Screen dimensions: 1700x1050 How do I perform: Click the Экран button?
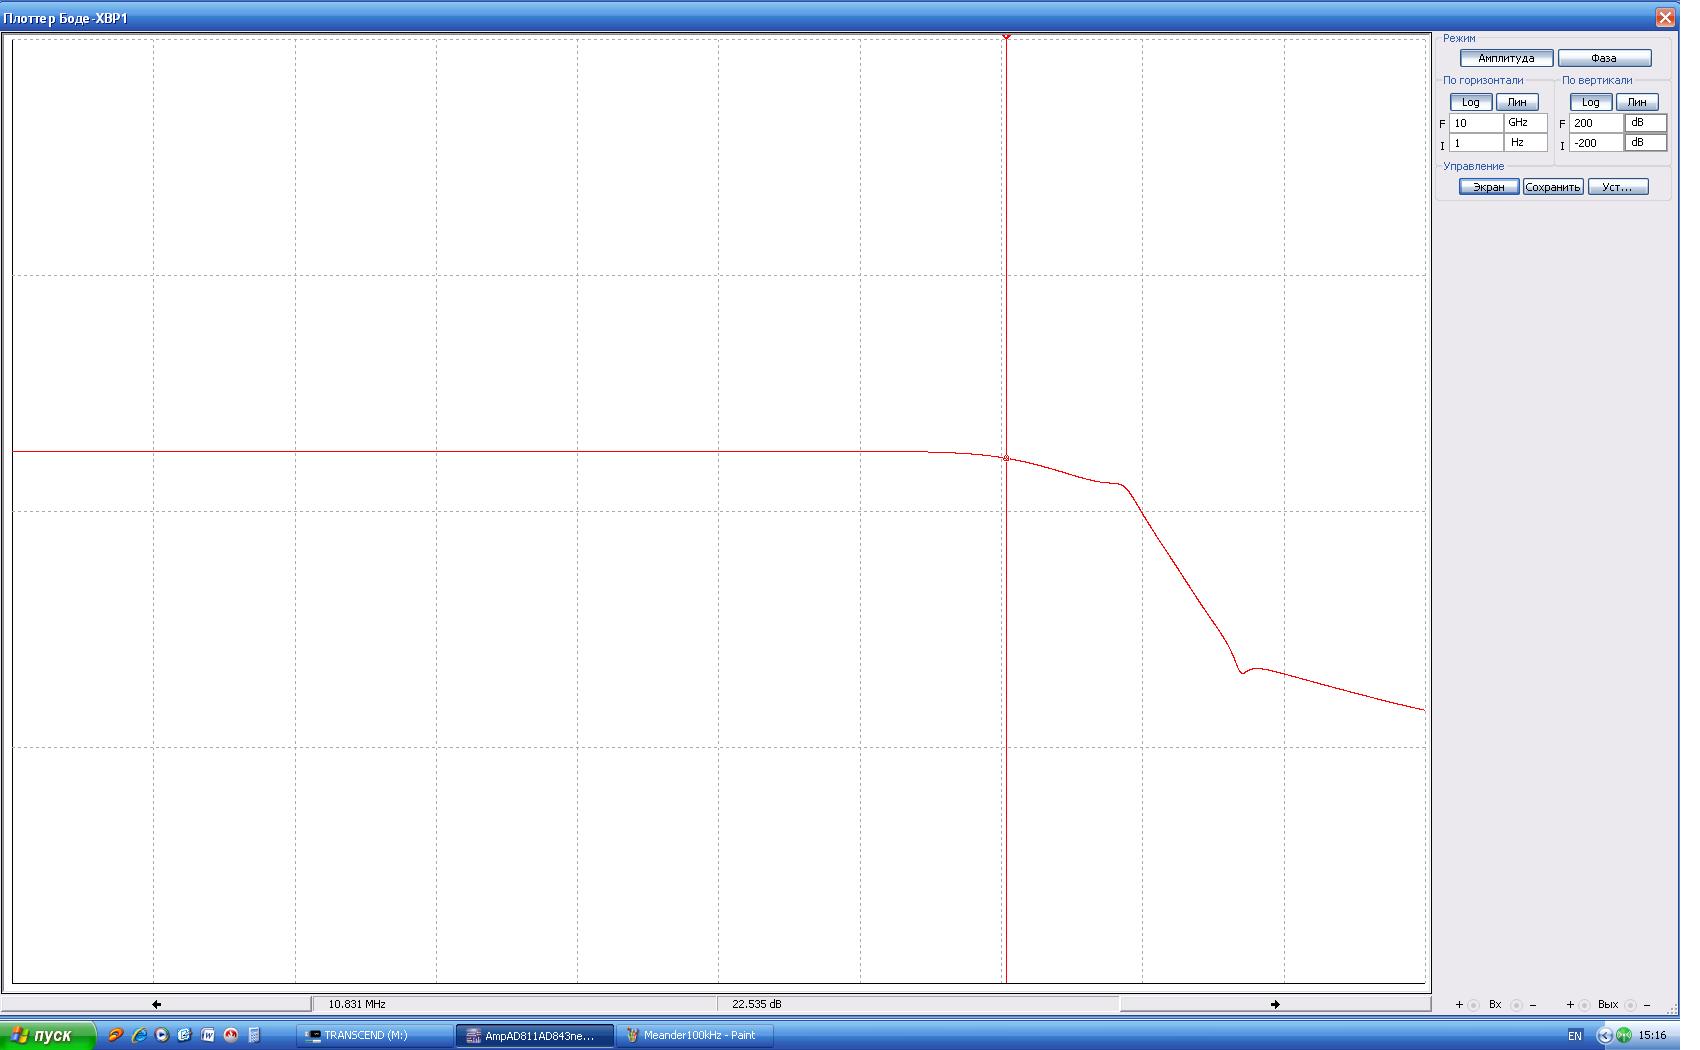tap(1489, 187)
